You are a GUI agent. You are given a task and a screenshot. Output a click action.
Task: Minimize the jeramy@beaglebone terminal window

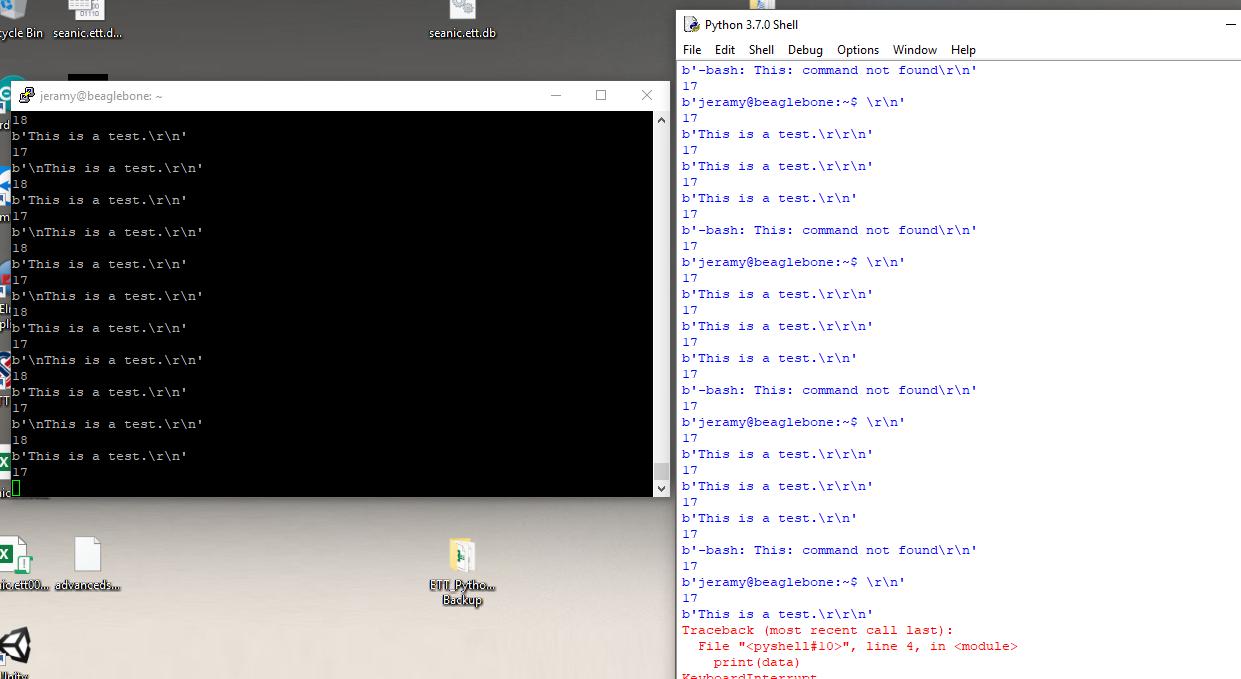(x=556, y=96)
